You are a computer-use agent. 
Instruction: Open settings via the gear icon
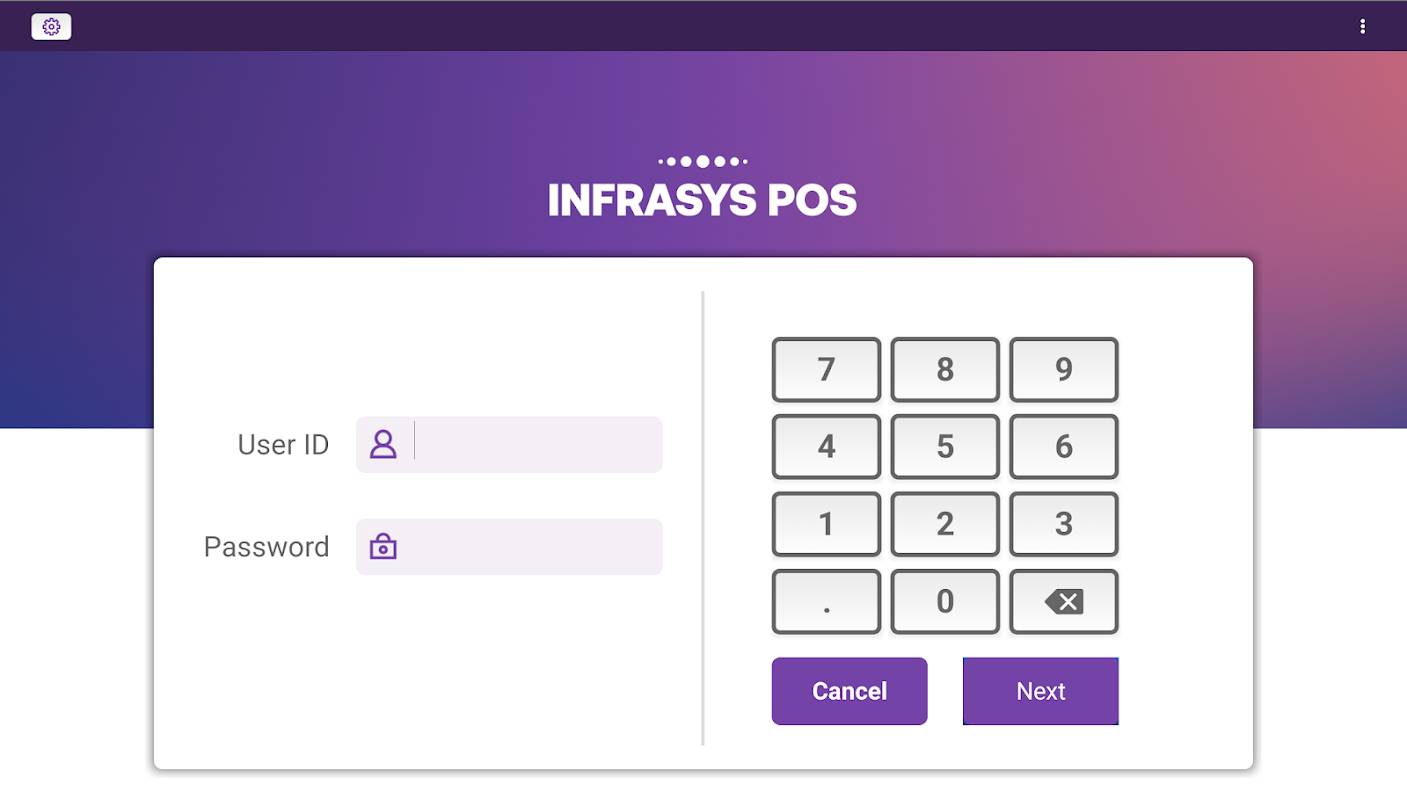51,27
